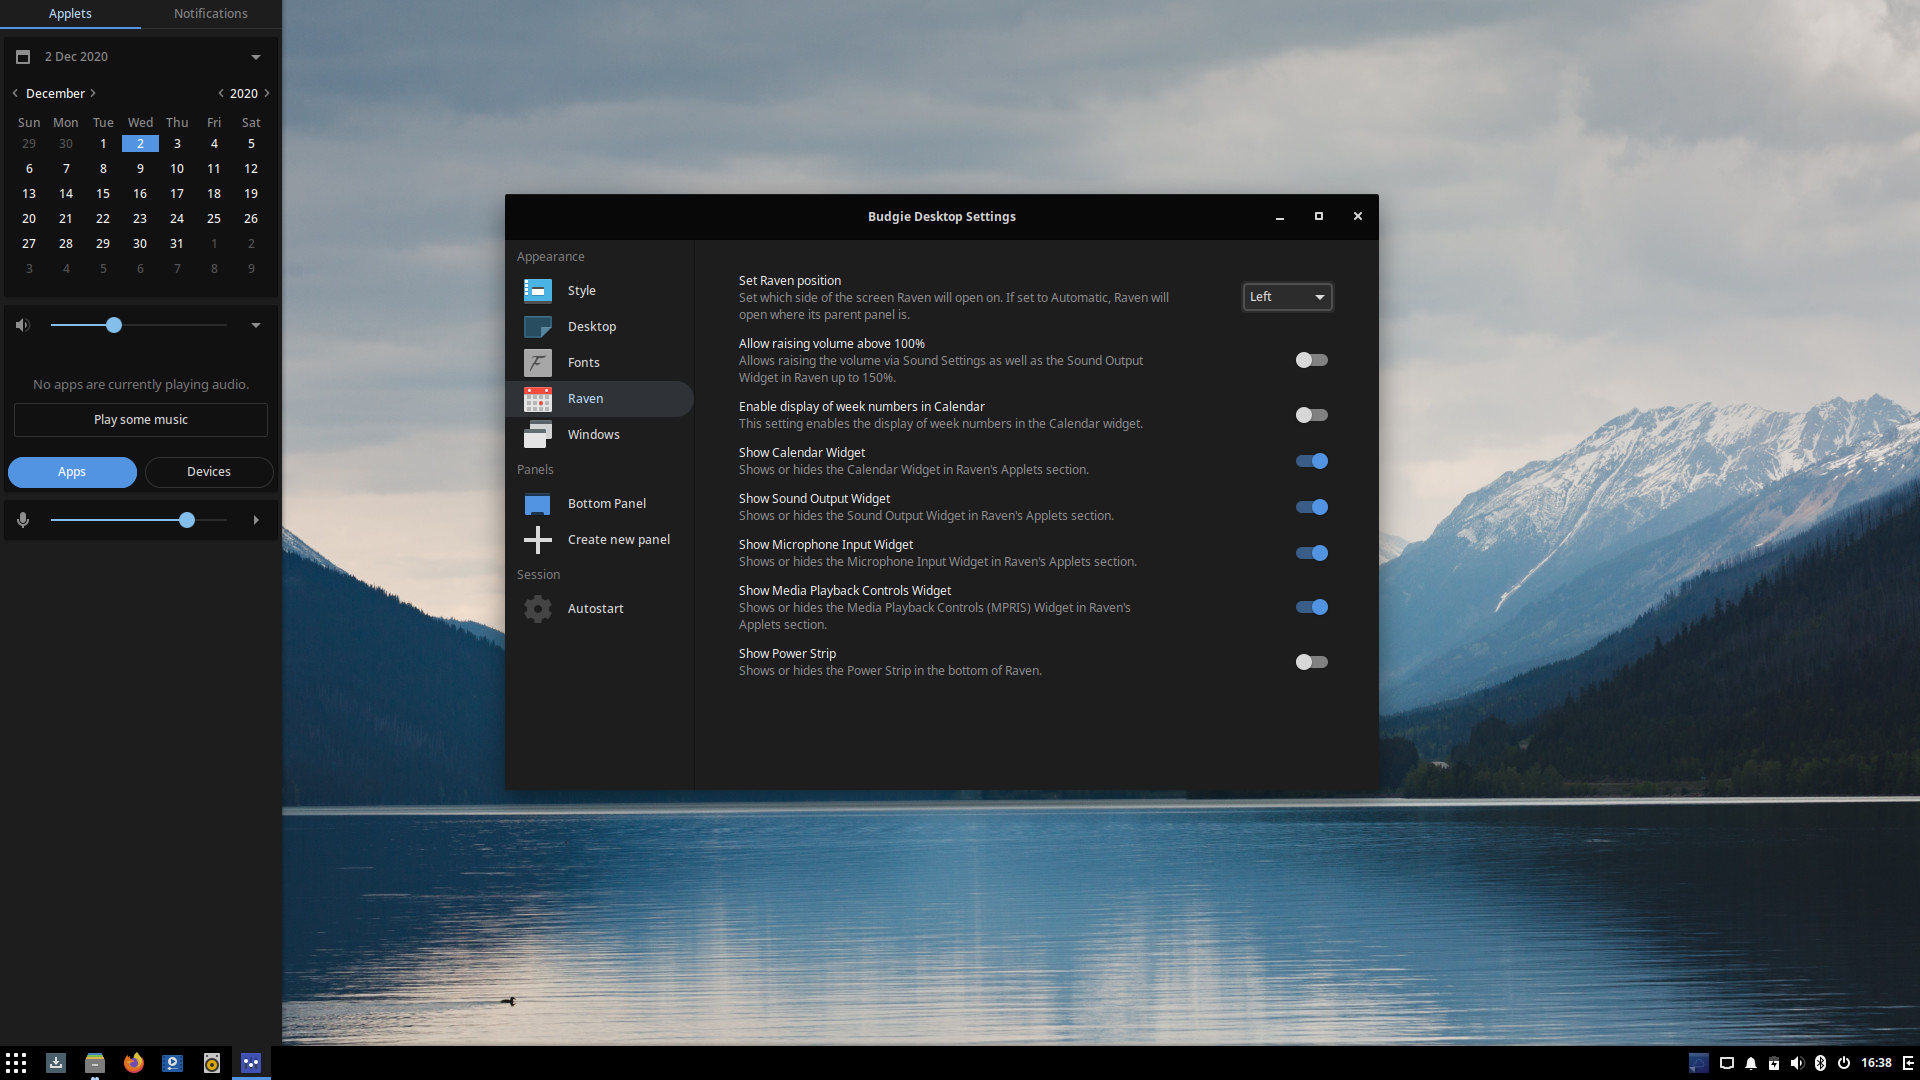1920x1080 pixels.
Task: Click date 15 on calendar
Action: coord(103,193)
